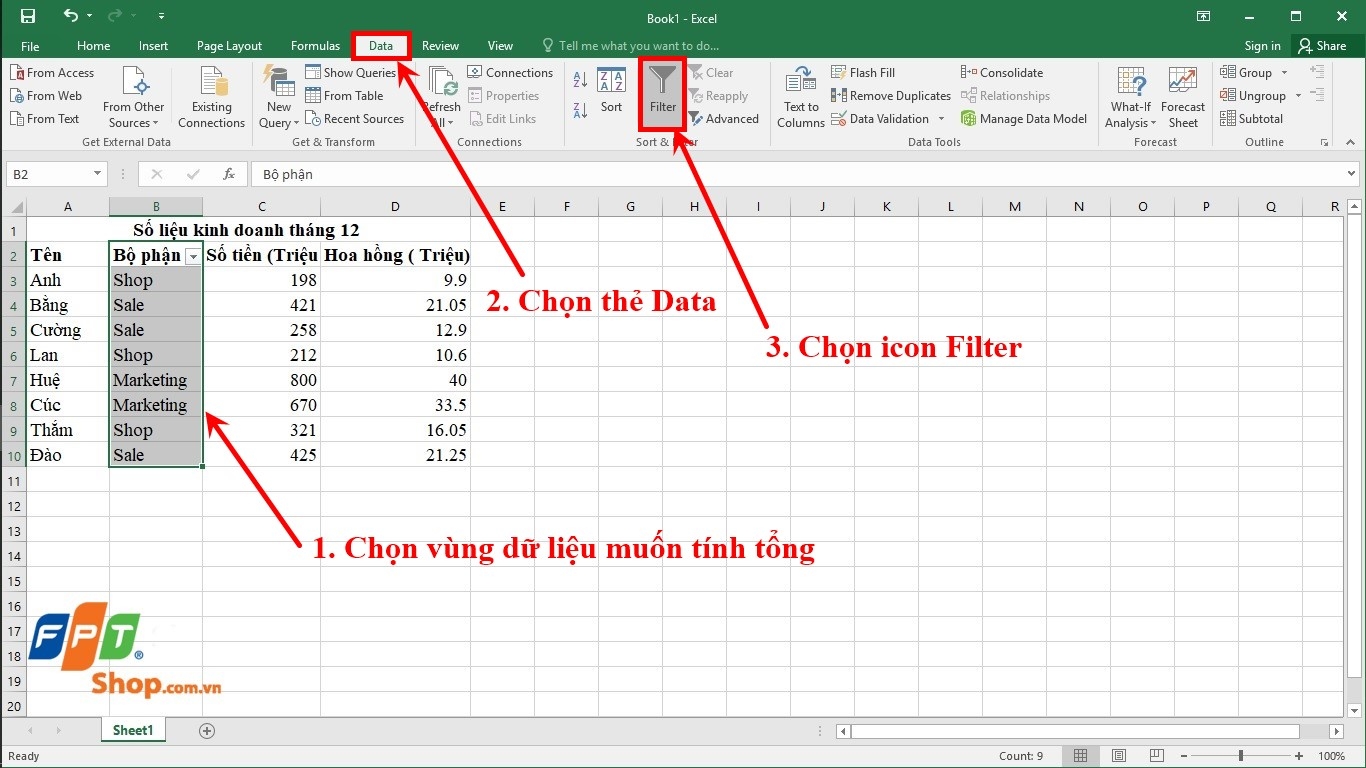The width and height of the screenshot is (1366, 768).
Task: Switch to Normal view
Action: pos(1082,756)
